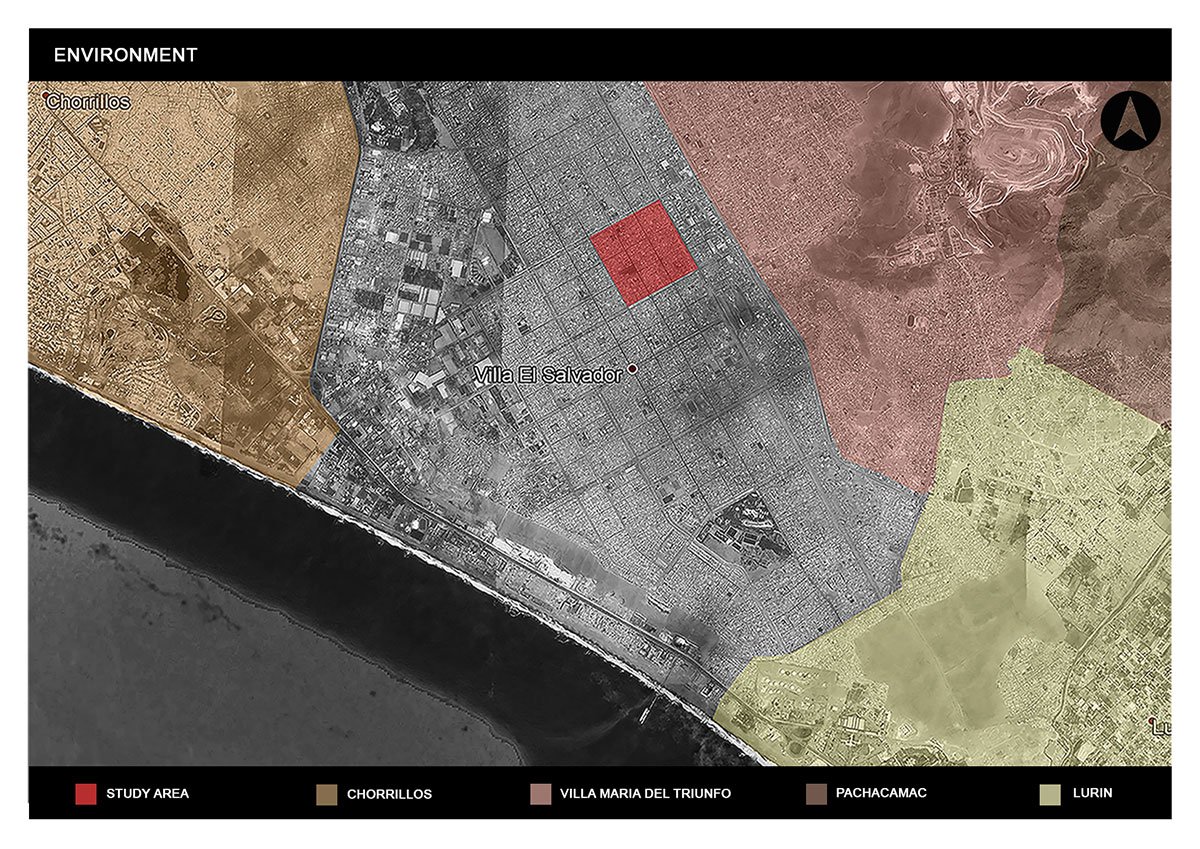Image resolution: width=1200 pixels, height=849 pixels.
Task: Click the pink Villa Maria del Triunfo swatch
Action: click(539, 794)
